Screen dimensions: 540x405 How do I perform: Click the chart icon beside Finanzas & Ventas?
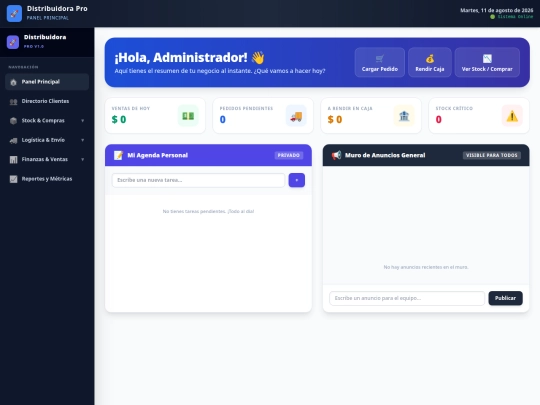[13, 159]
